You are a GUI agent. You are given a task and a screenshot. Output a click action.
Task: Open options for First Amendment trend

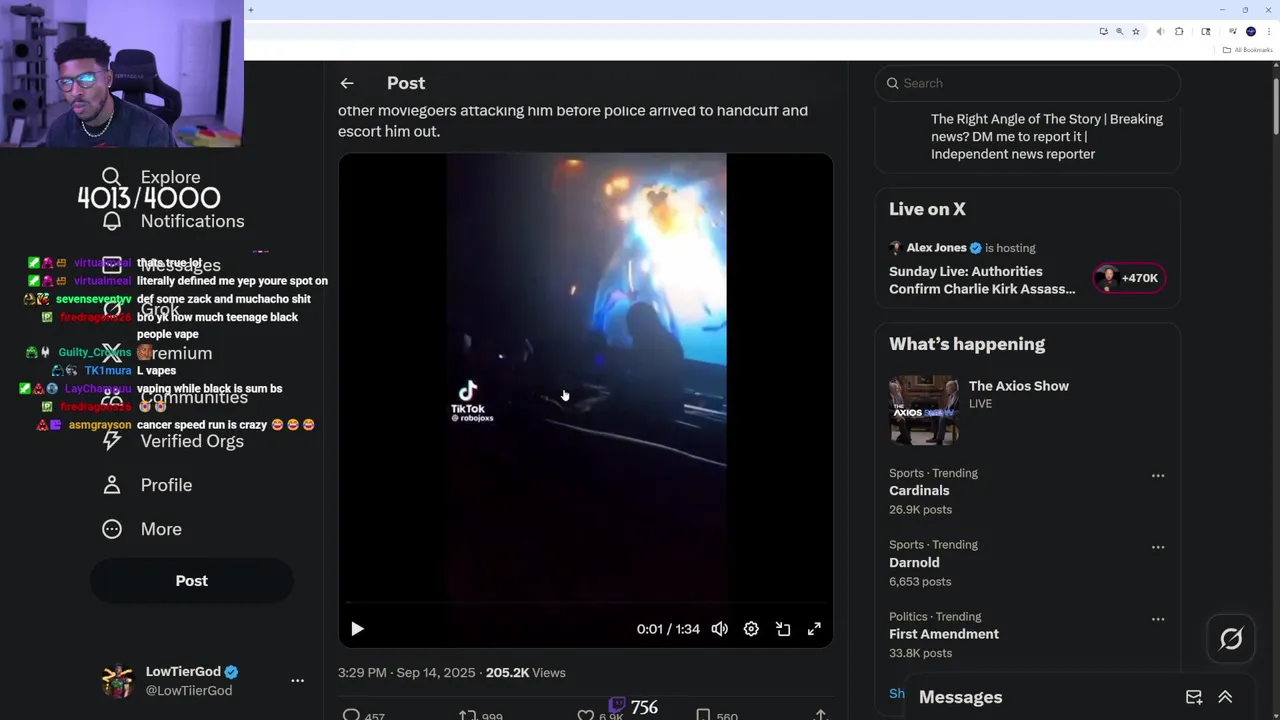tap(1158, 619)
